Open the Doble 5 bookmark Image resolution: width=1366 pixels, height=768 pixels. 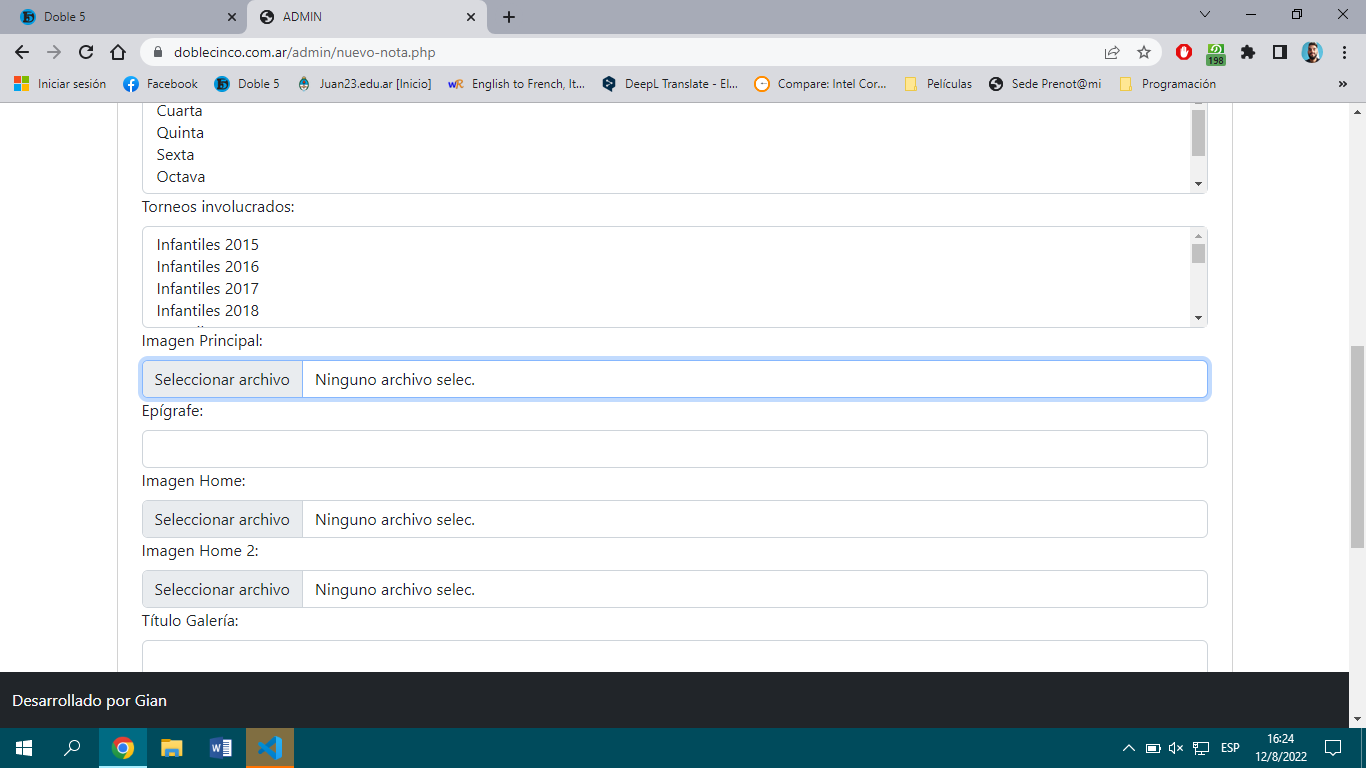247,84
